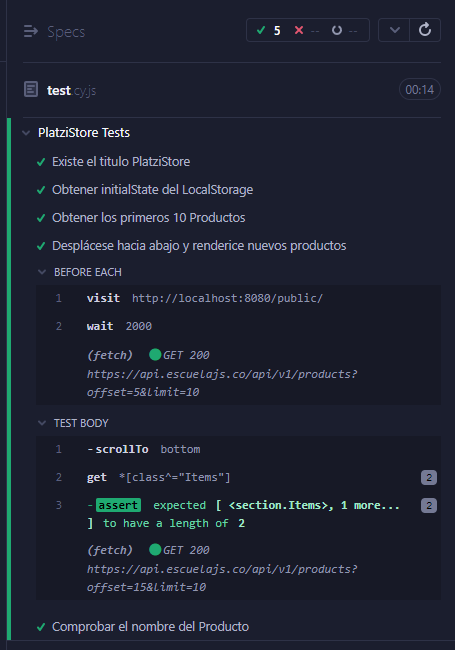Image resolution: width=455 pixels, height=650 pixels.
Task: Click checkmark beside Obtener initialState del LocalStorage
Action: 41,190
